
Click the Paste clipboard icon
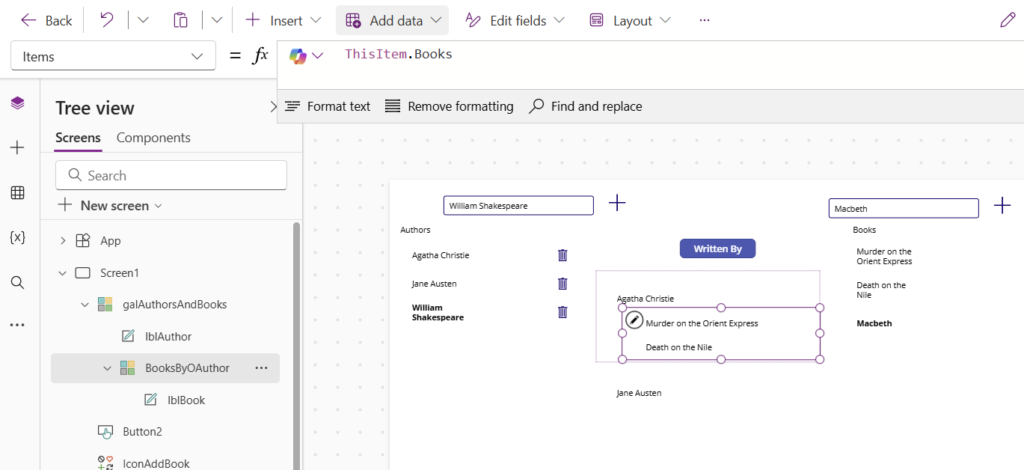coord(181,21)
